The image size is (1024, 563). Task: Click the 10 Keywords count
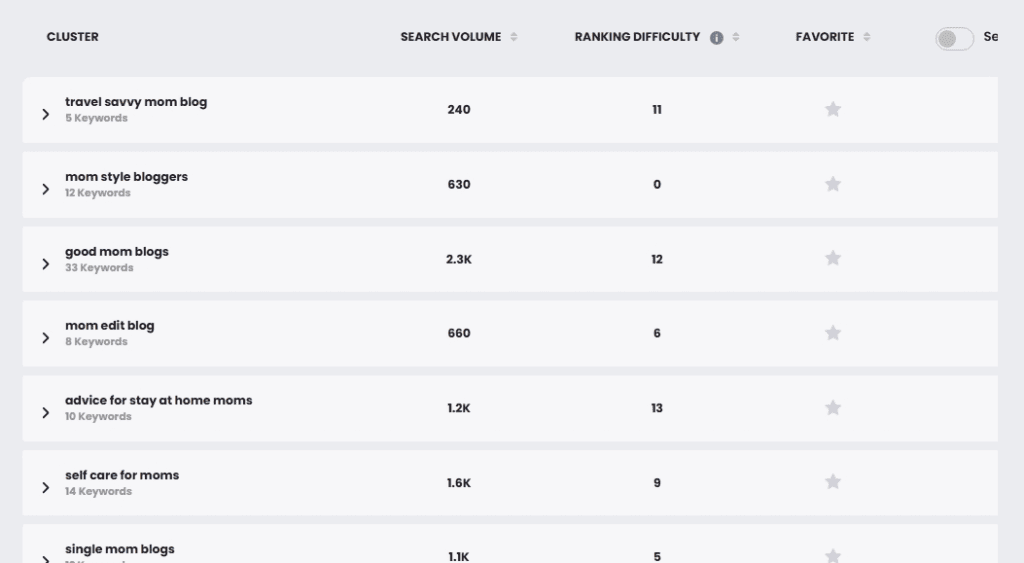[98, 417]
